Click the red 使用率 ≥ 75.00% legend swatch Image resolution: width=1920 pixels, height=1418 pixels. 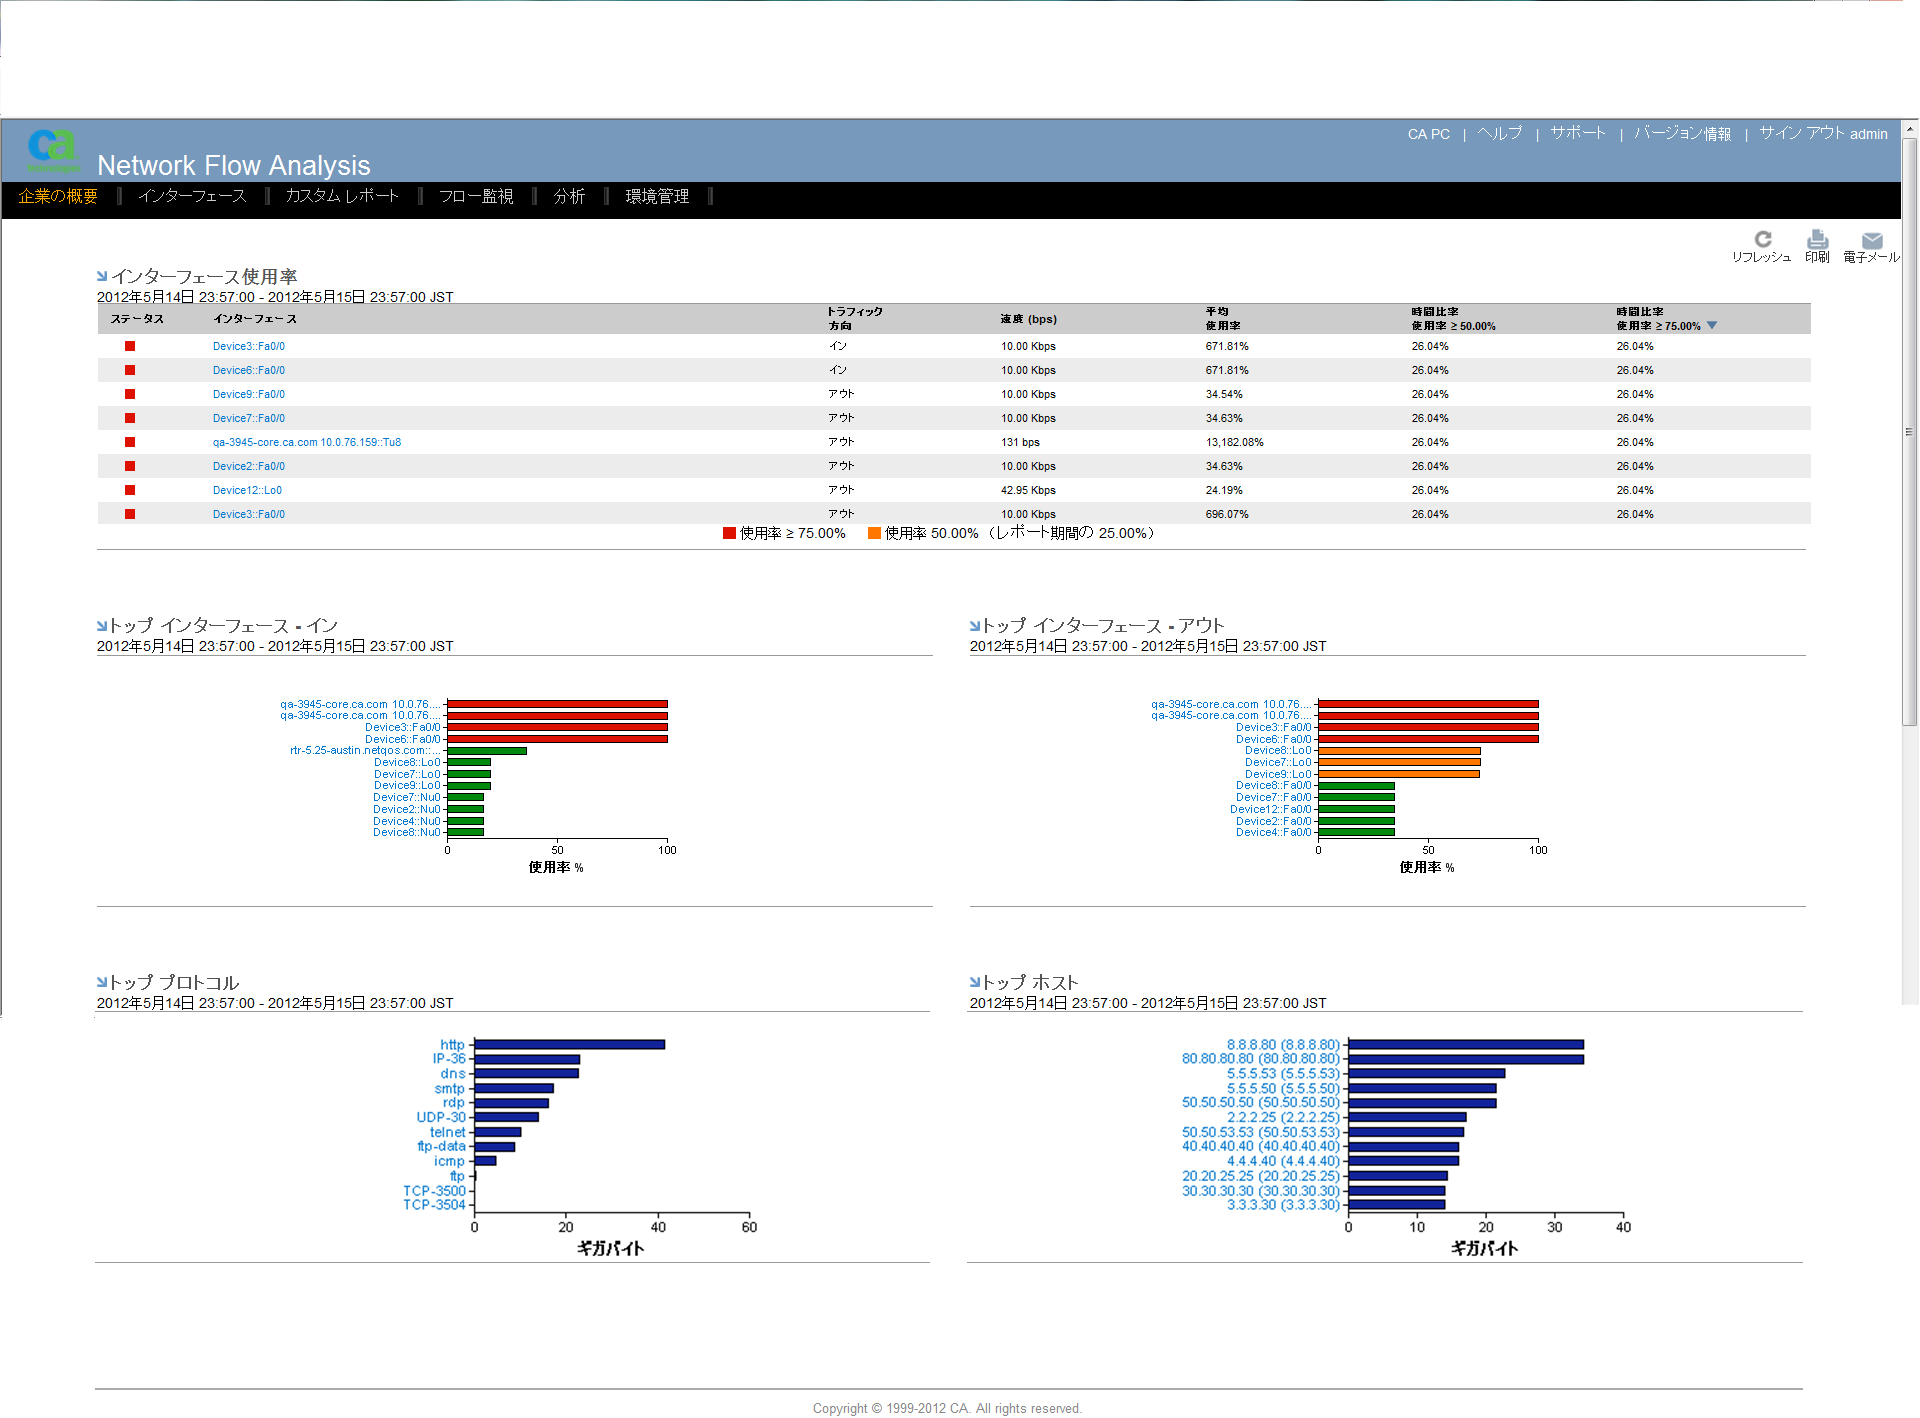729,533
